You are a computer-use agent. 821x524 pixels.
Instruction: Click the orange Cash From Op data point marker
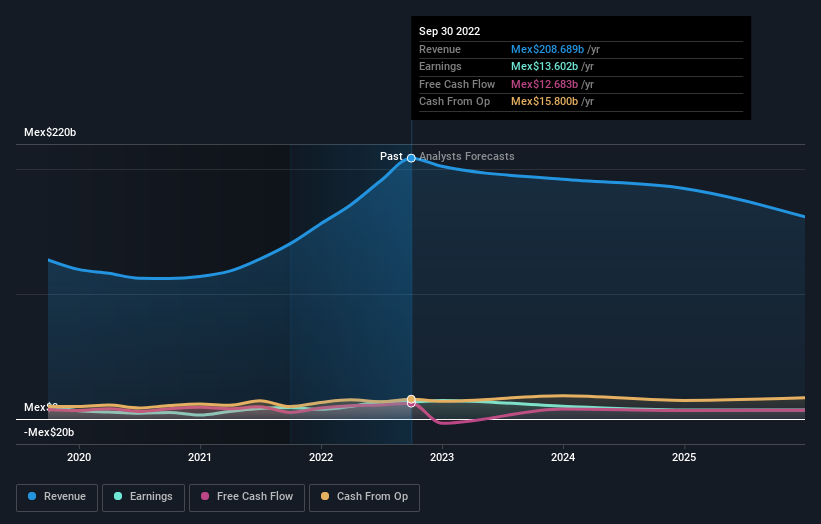click(412, 399)
